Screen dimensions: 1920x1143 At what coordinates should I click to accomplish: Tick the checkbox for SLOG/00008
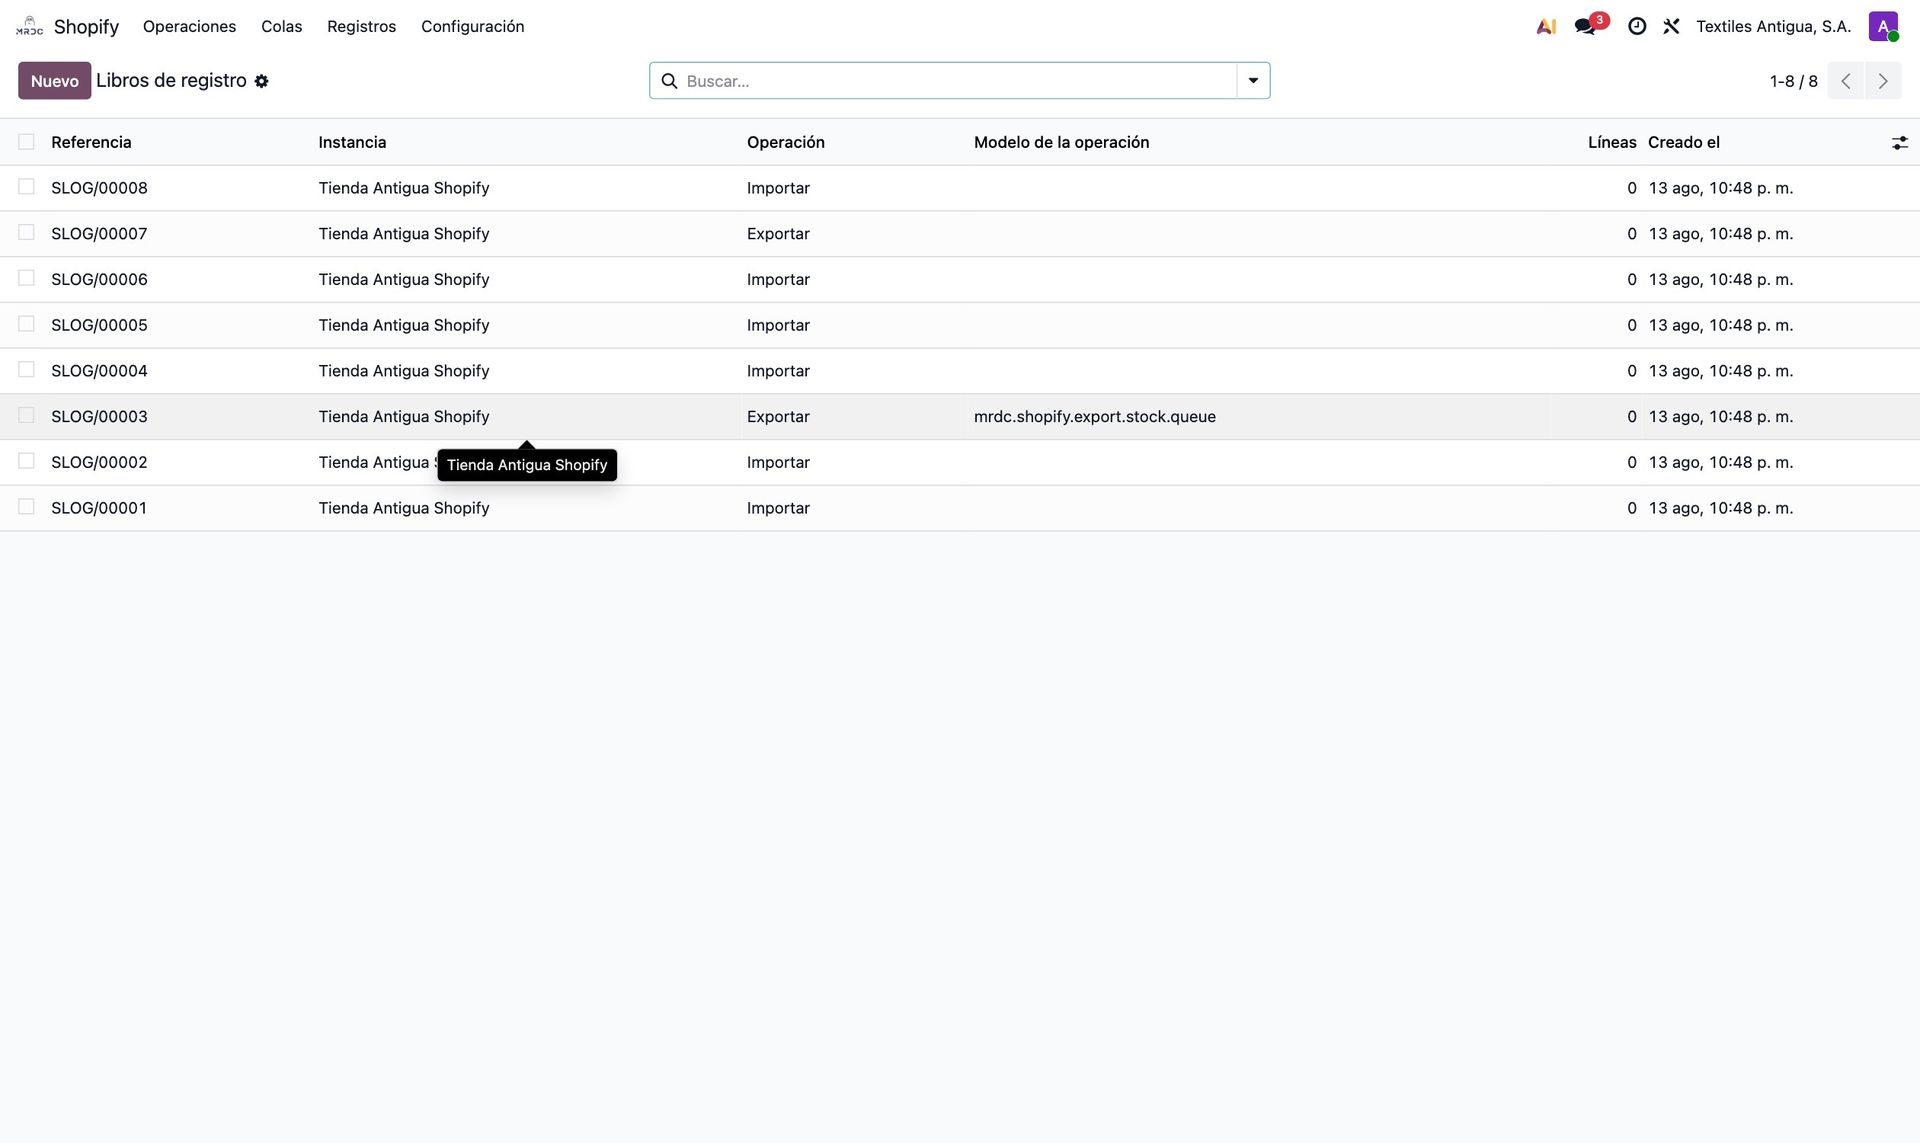(x=26, y=187)
